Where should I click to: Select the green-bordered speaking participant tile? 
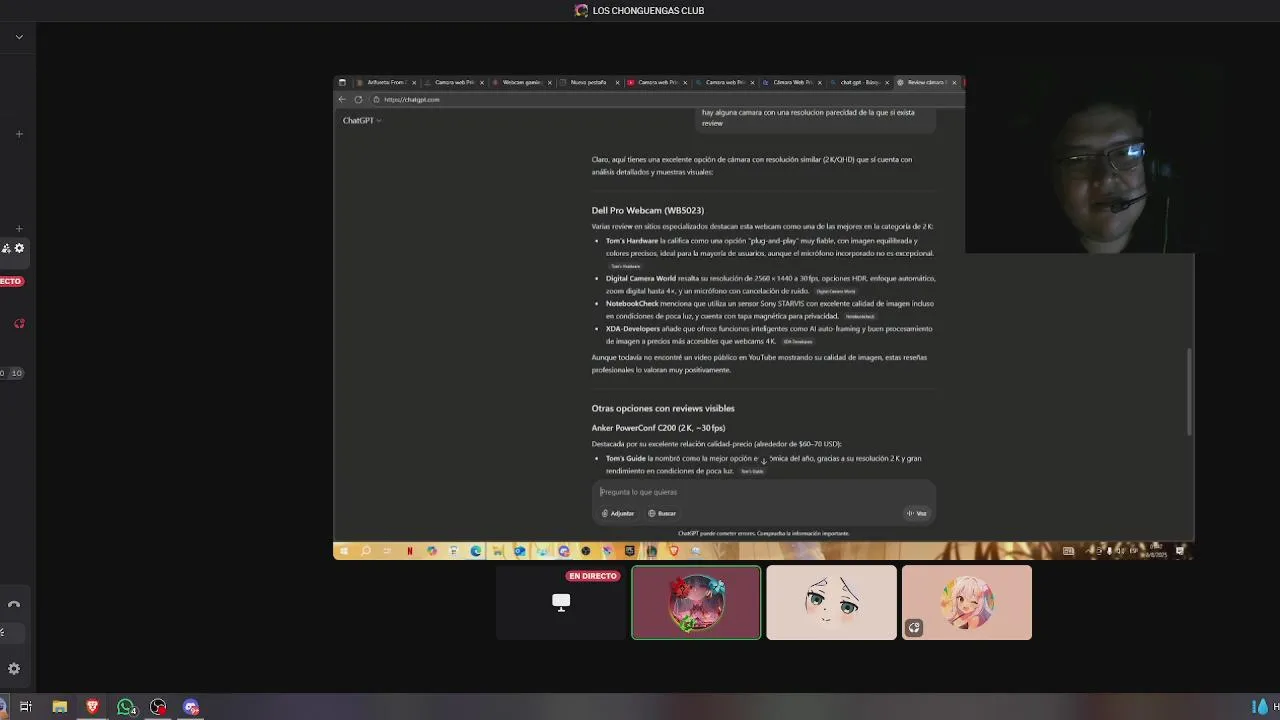click(x=696, y=603)
